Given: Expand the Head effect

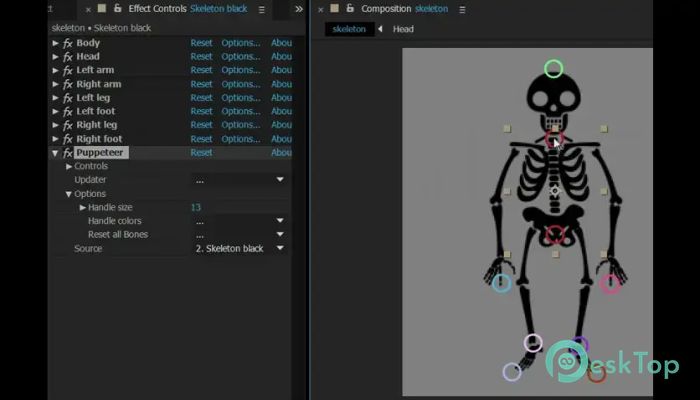Looking at the screenshot, I should click(x=55, y=57).
